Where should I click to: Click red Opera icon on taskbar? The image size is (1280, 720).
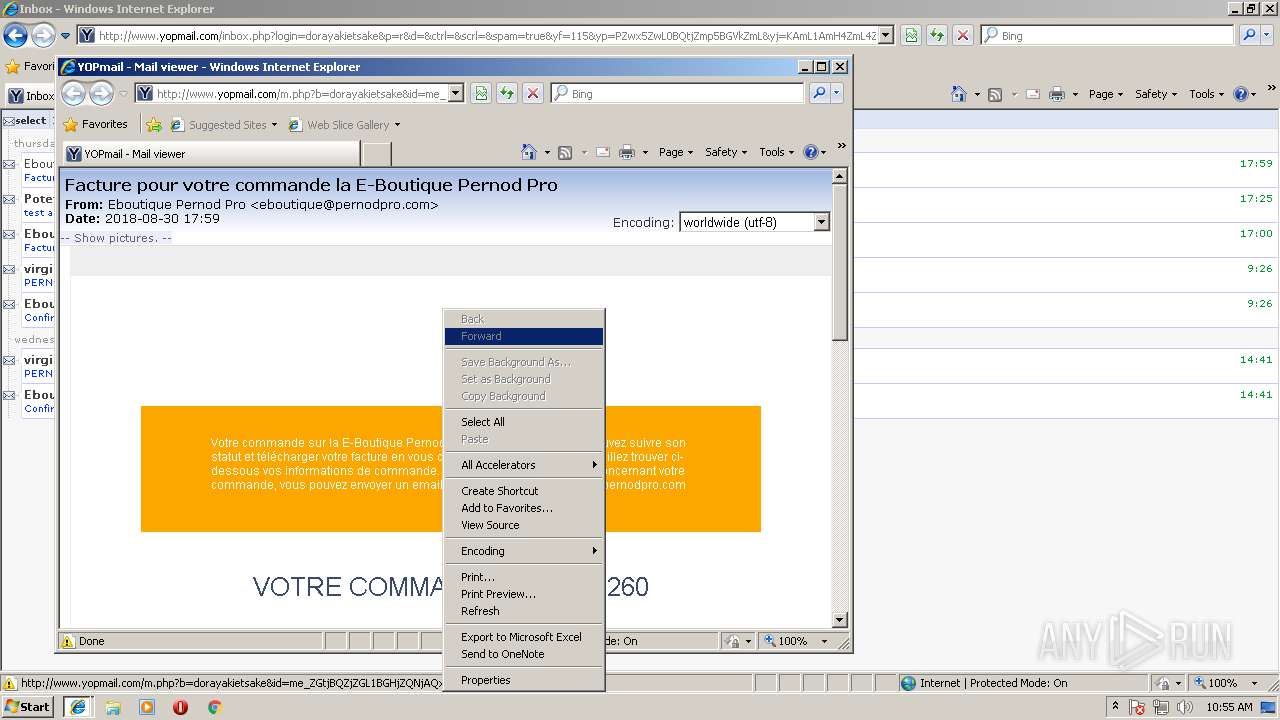coord(180,707)
